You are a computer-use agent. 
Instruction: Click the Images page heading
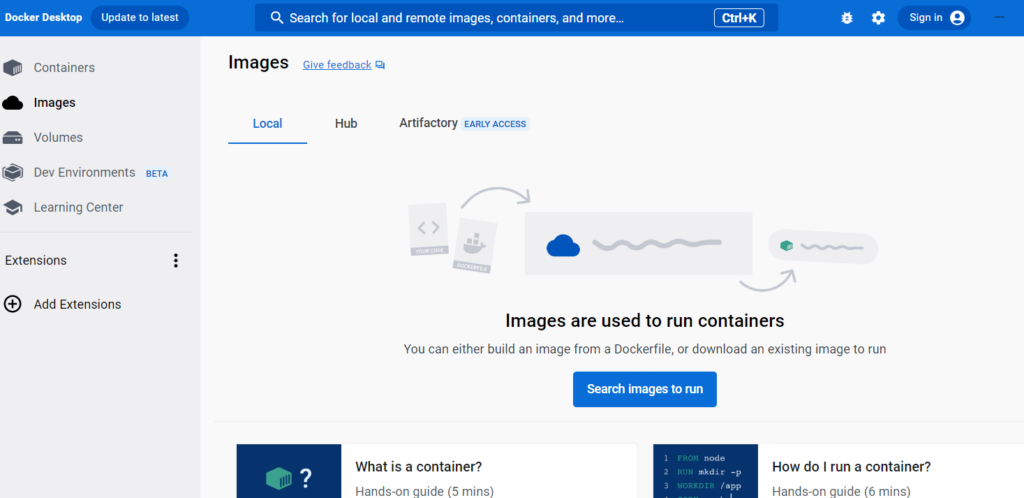coord(259,63)
